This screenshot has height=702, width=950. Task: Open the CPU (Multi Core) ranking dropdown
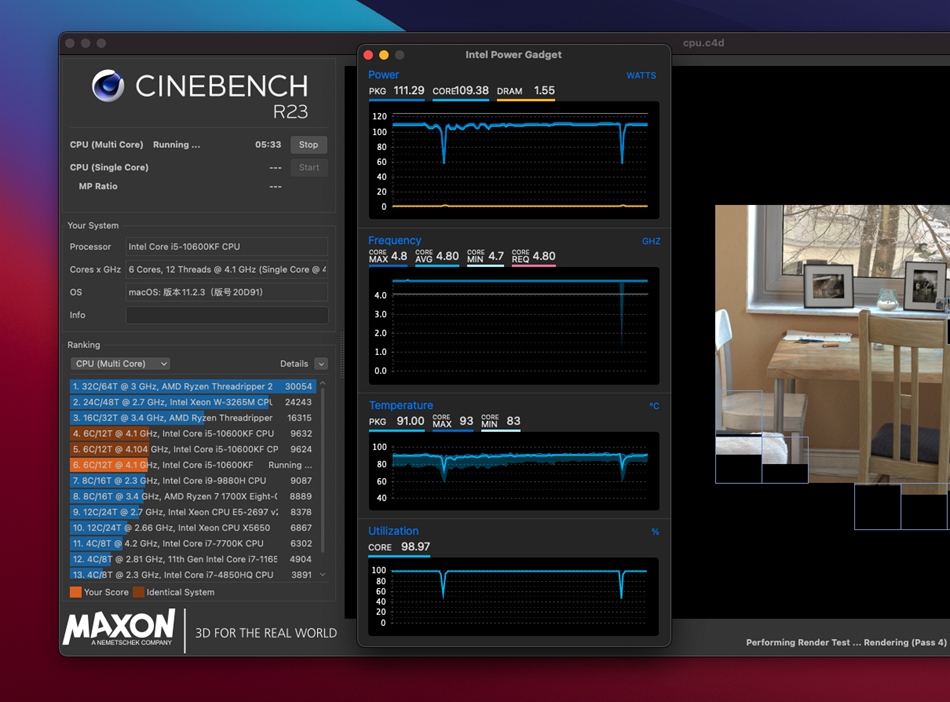(120, 364)
